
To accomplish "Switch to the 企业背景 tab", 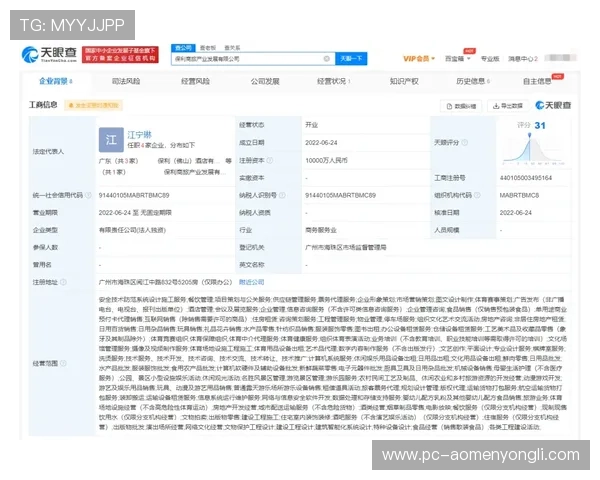I will [x=55, y=81].
